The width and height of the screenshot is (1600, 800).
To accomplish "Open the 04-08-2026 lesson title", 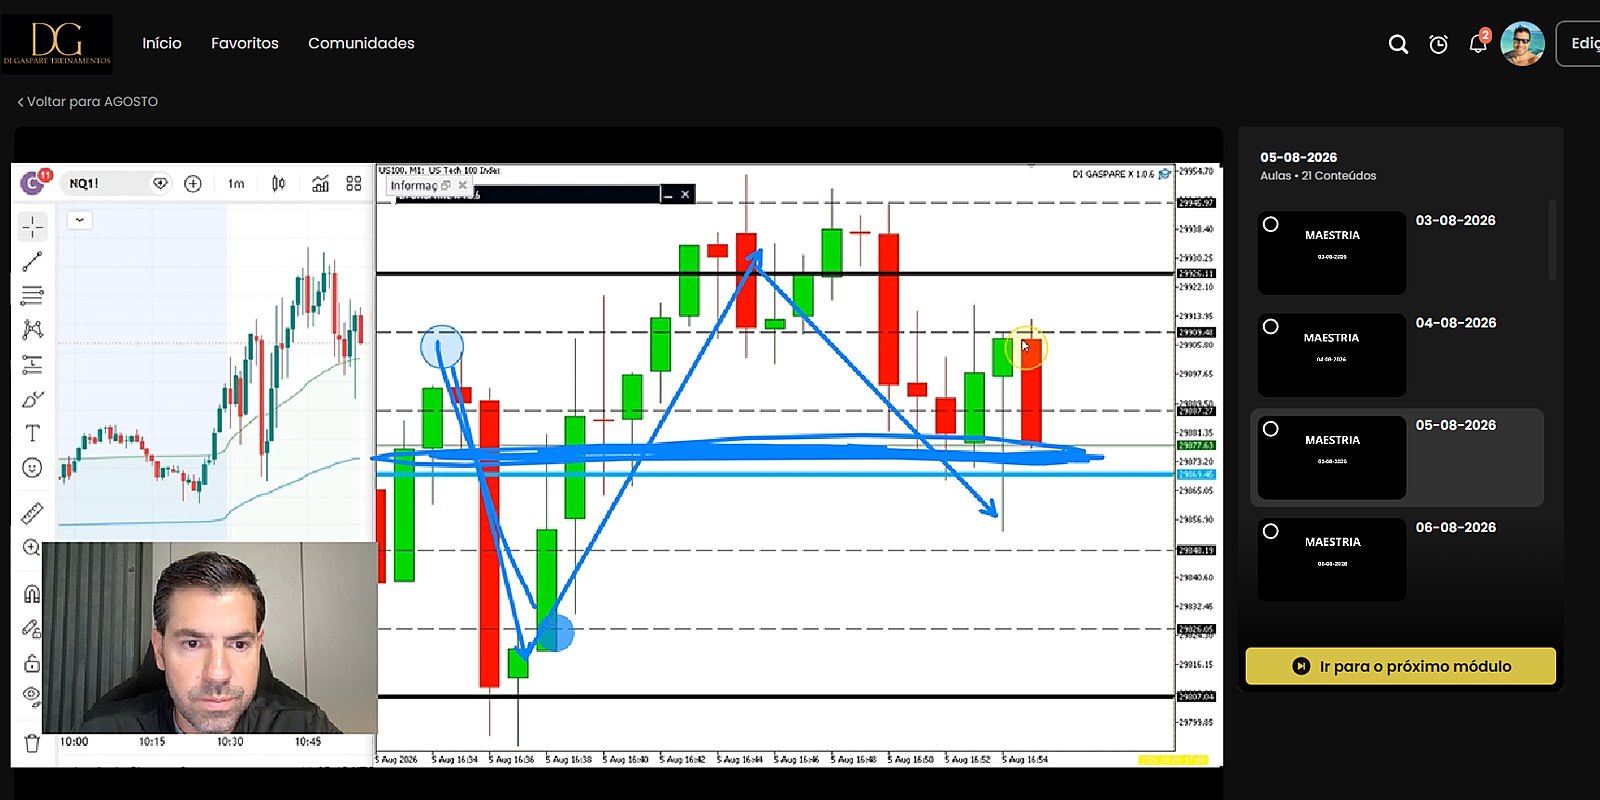I will pyautogui.click(x=1456, y=323).
